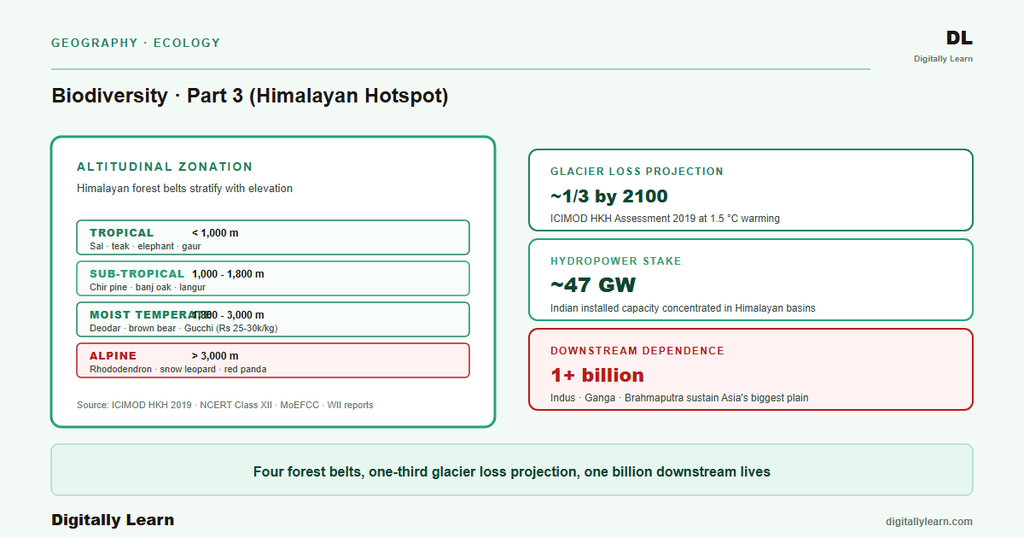This screenshot has width=1024, height=538.
Task: Click the 'Four forest belts, one-third glacier loss' summary banner
Action: click(x=512, y=470)
